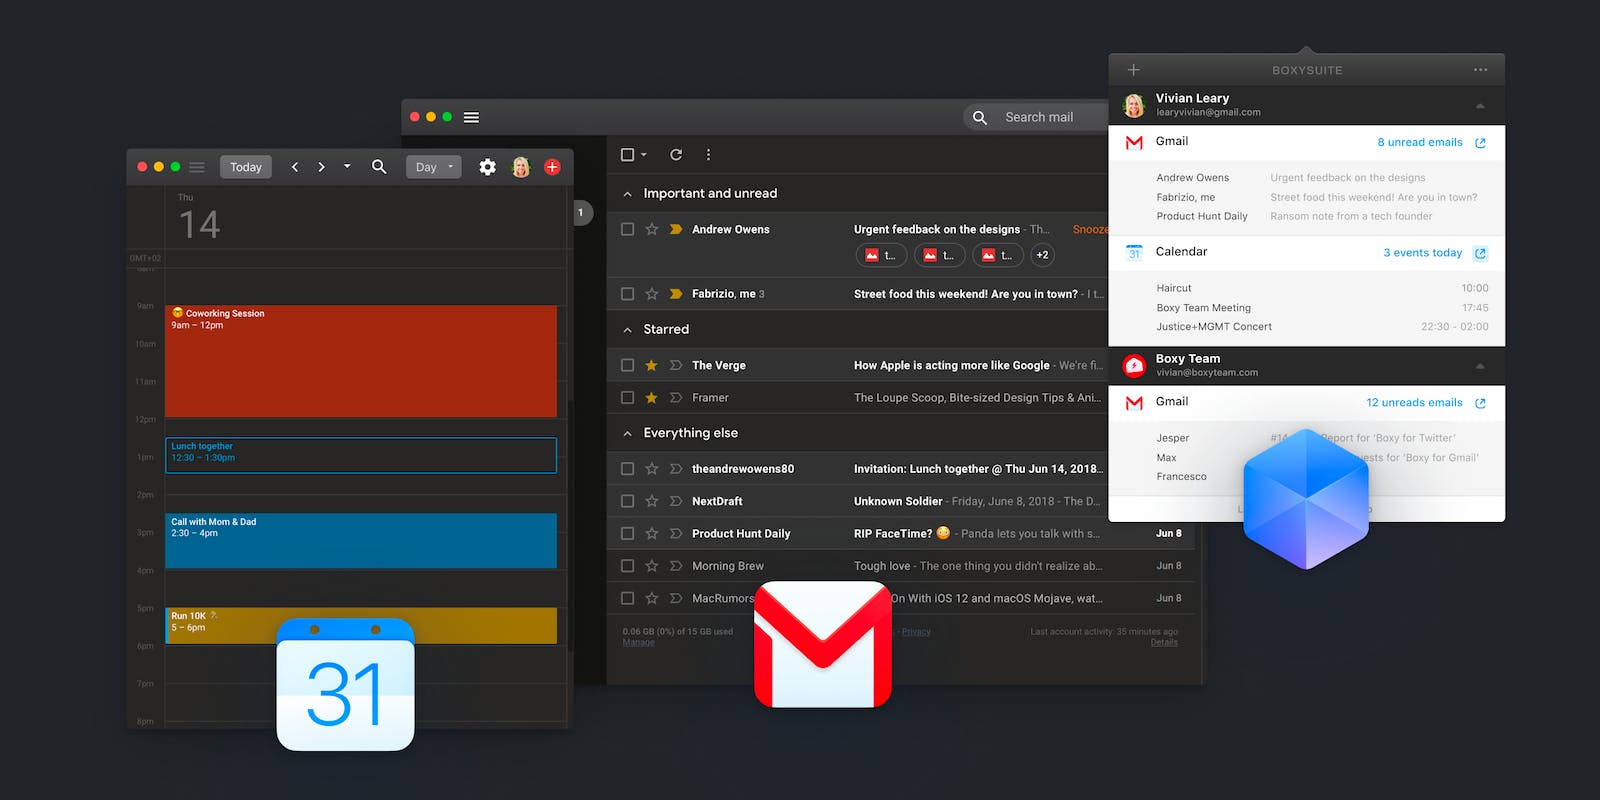
Task: Click the Boxy Team account avatar
Action: point(1134,366)
